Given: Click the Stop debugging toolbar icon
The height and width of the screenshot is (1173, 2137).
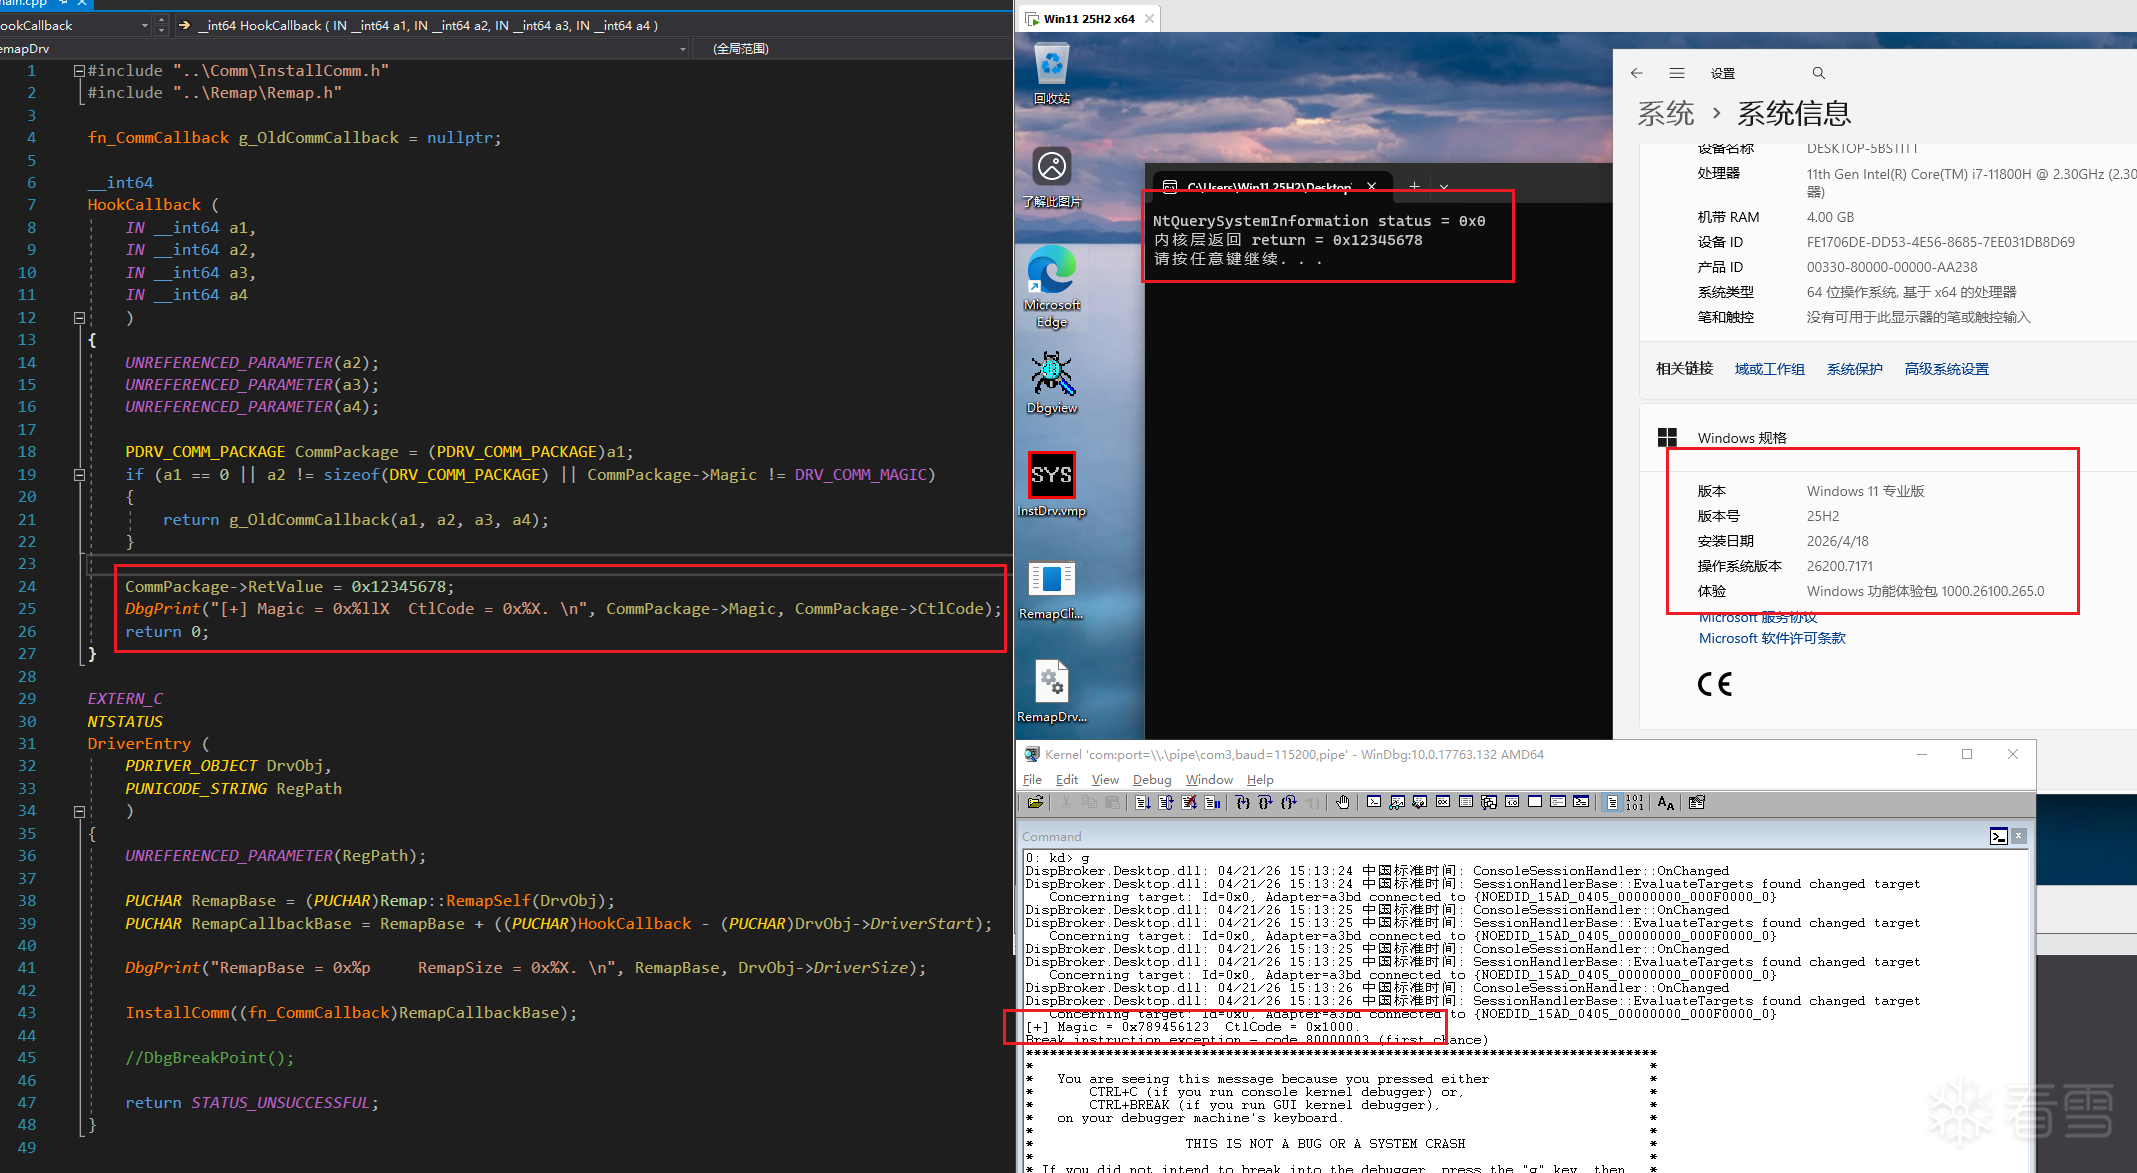Looking at the screenshot, I should coord(1189,802).
